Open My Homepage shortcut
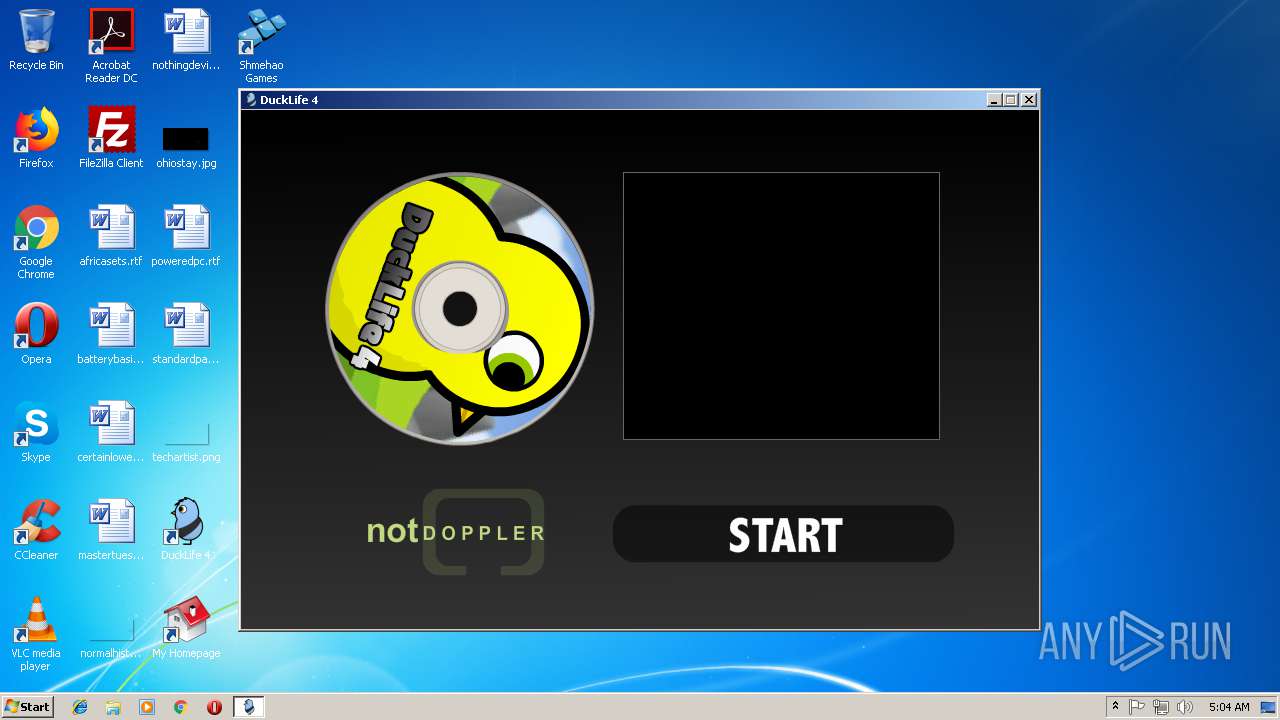Viewport: 1280px width, 720px height. (x=186, y=628)
